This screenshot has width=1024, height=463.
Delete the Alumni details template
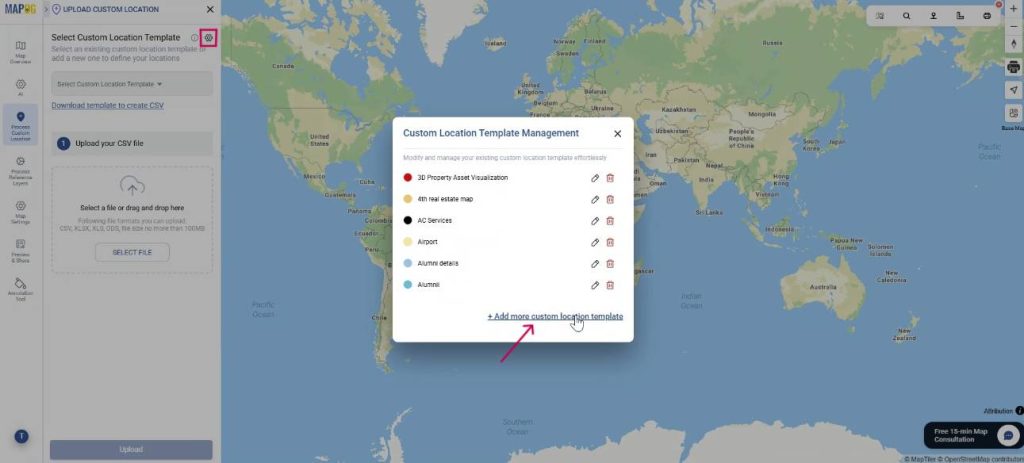click(610, 264)
